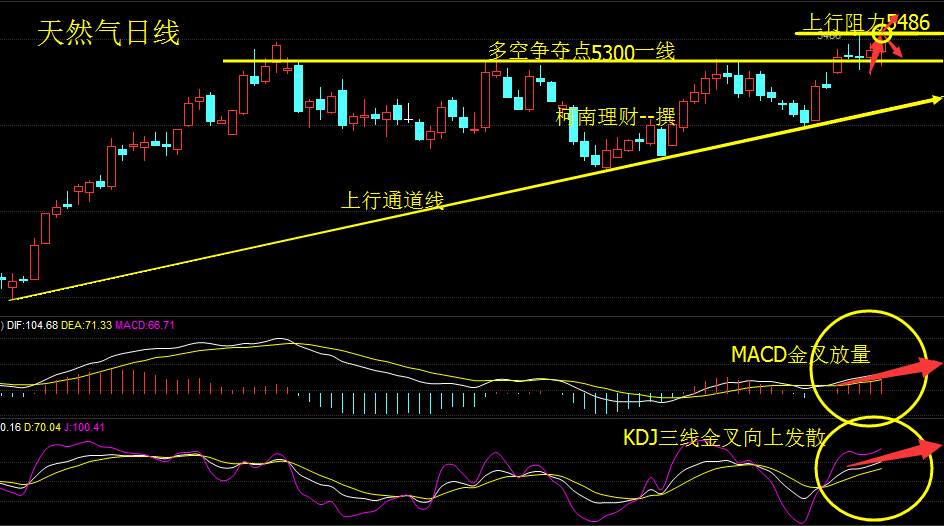Click the 天然气日线 chart title
Image resolution: width=944 pixels, height=526 pixels.
tap(108, 32)
